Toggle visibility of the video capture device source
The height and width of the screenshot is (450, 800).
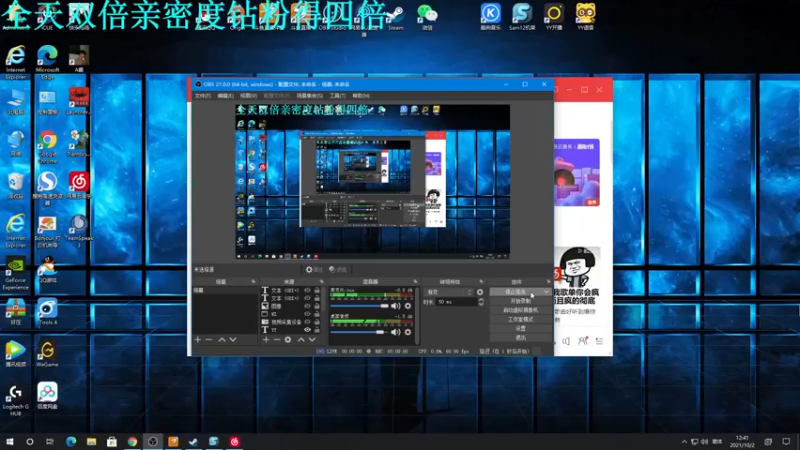[x=307, y=322]
